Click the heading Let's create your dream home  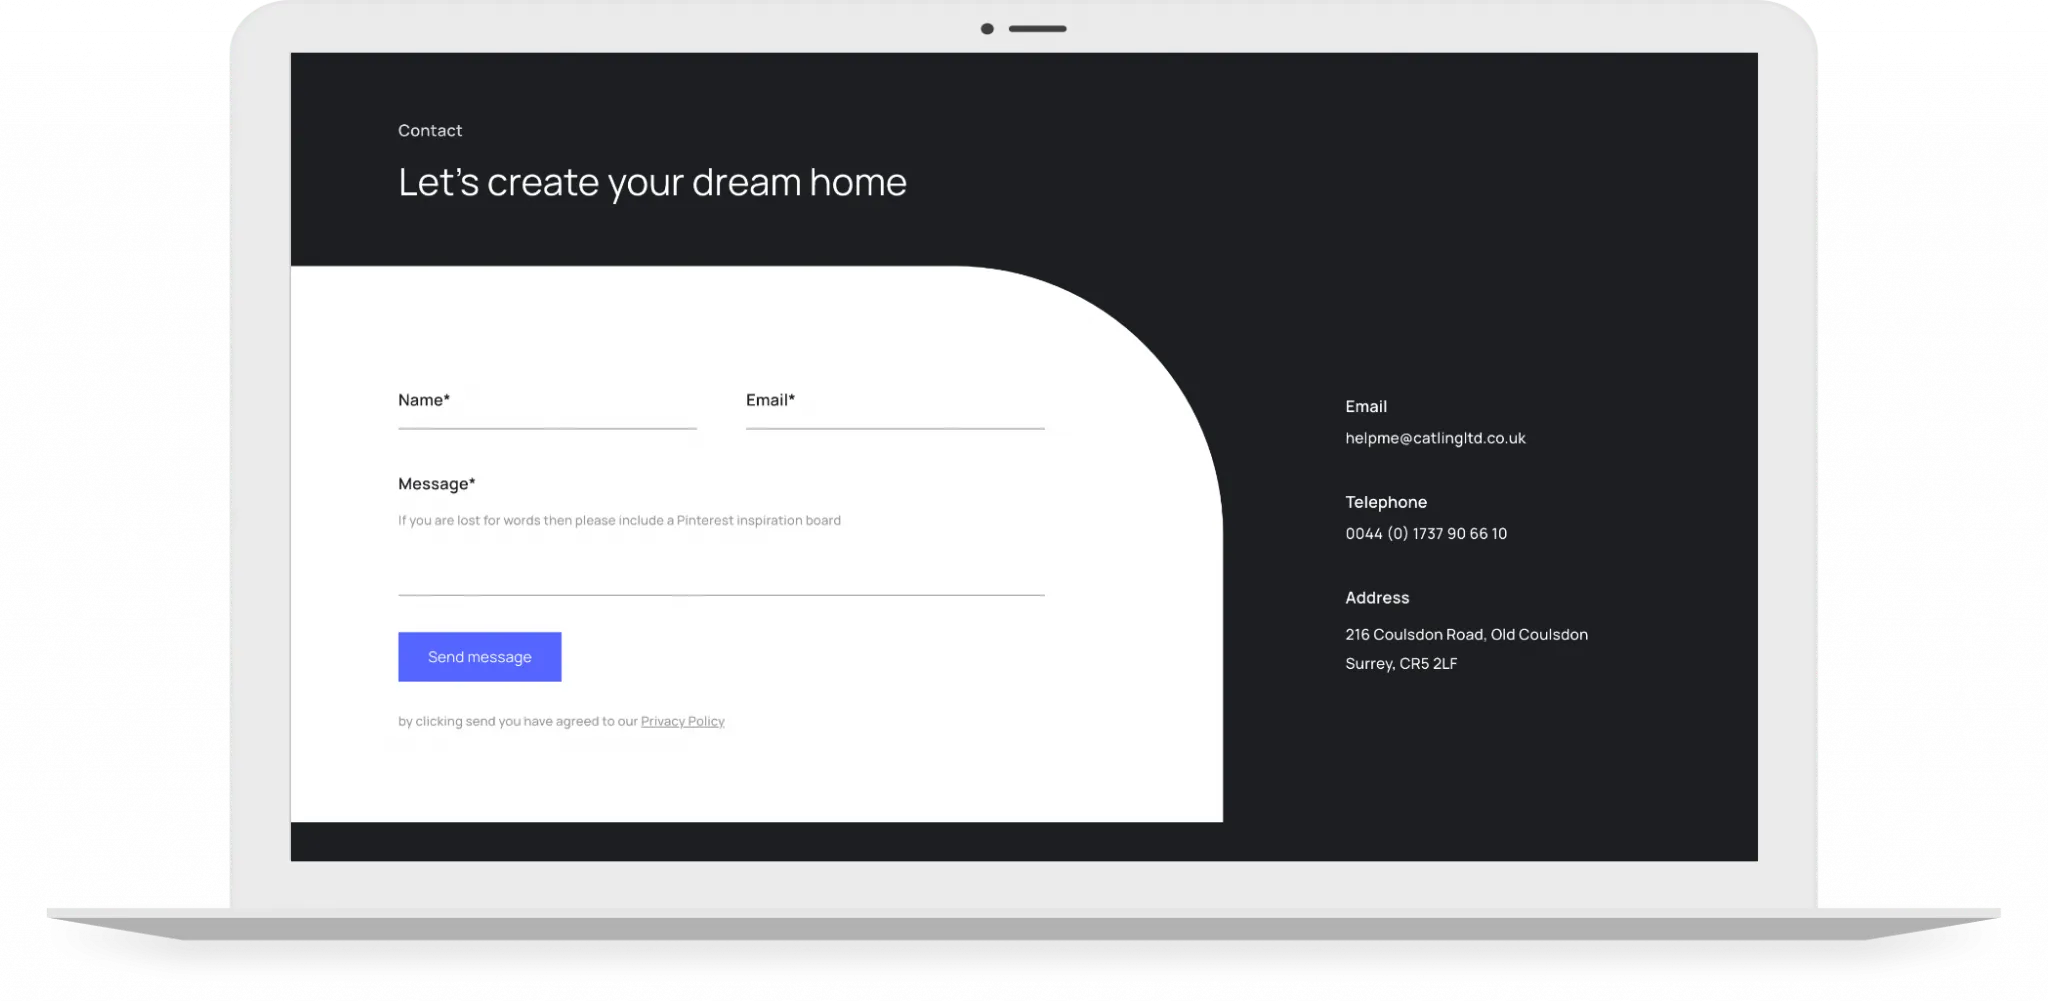(652, 182)
